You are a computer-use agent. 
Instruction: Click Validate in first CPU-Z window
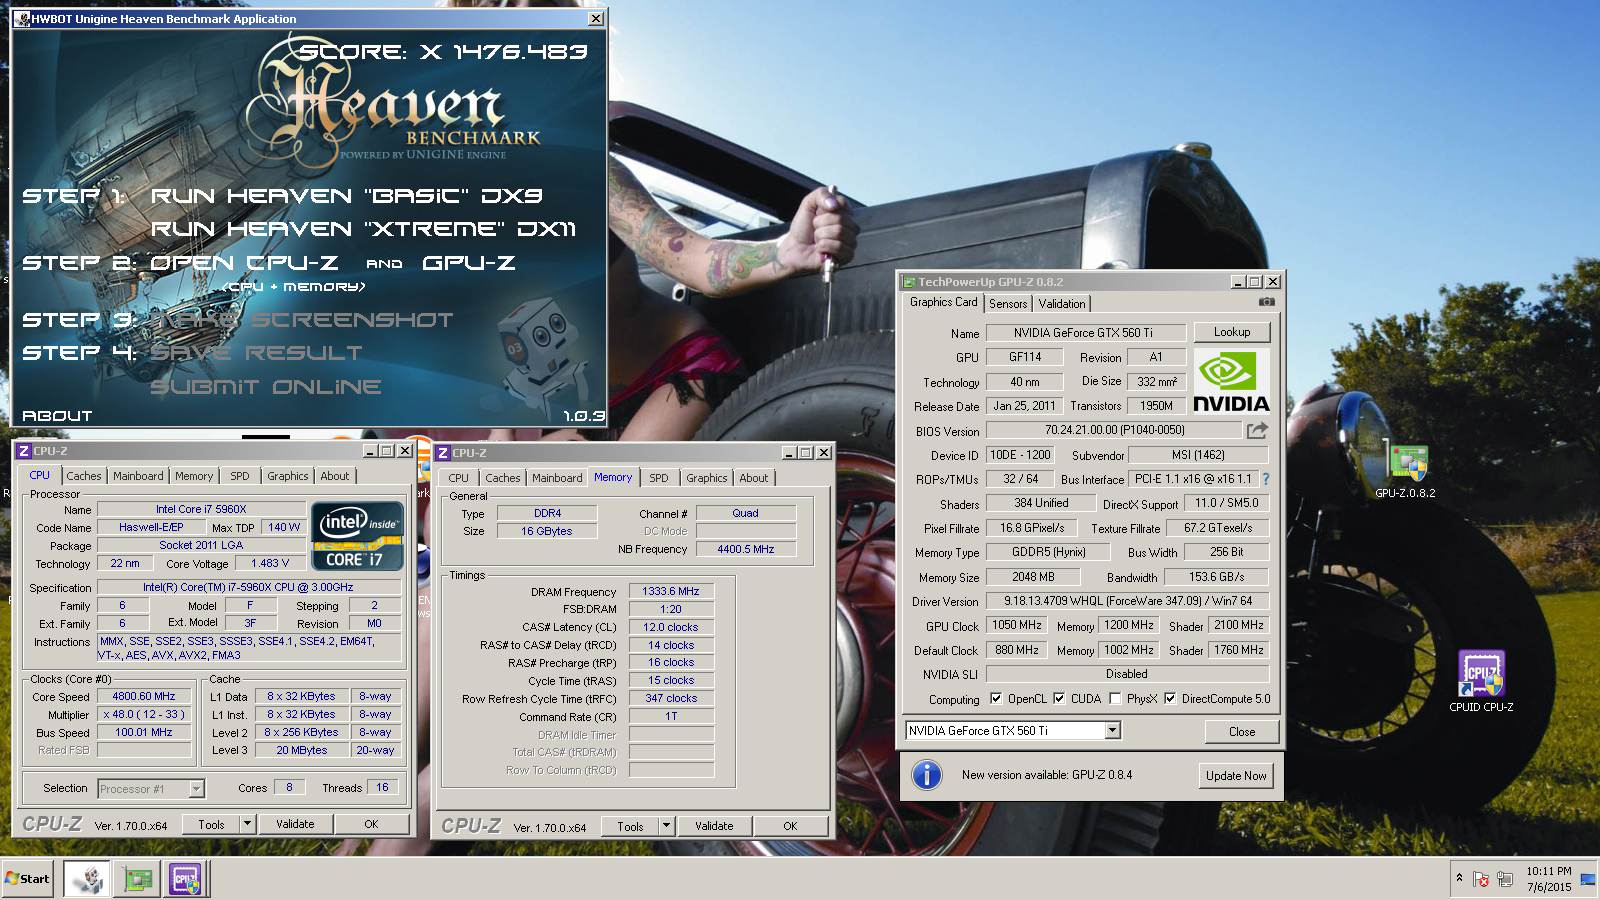click(x=295, y=824)
